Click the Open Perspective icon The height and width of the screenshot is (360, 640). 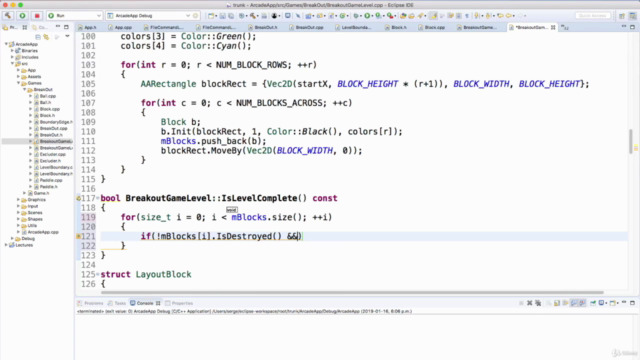pos(622,16)
